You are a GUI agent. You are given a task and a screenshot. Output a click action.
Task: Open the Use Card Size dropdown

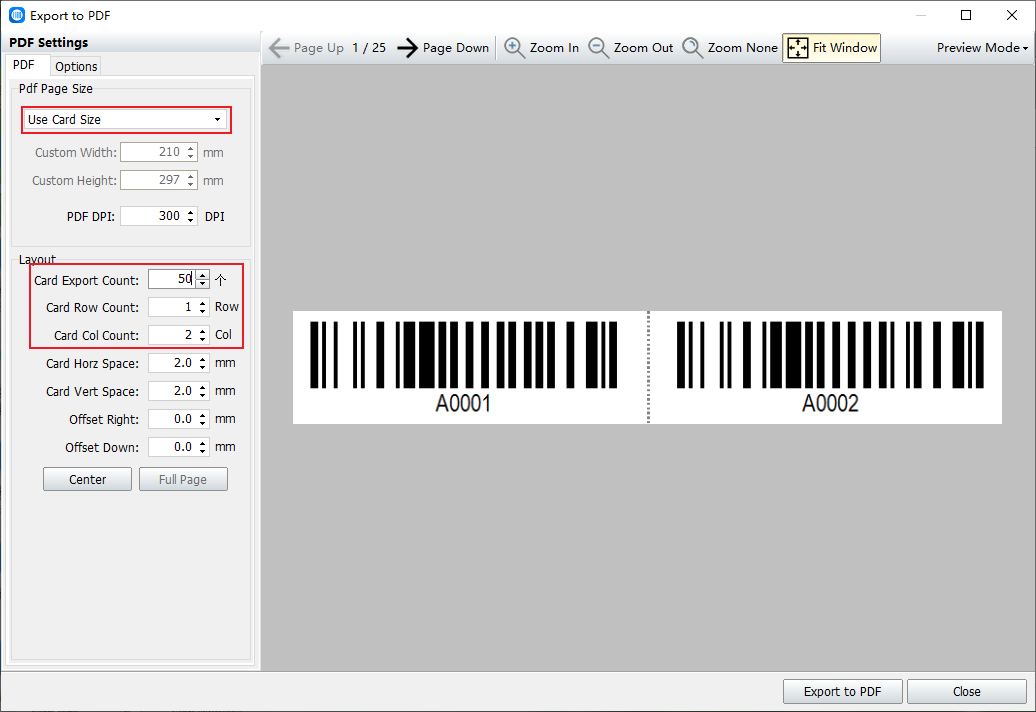point(126,120)
